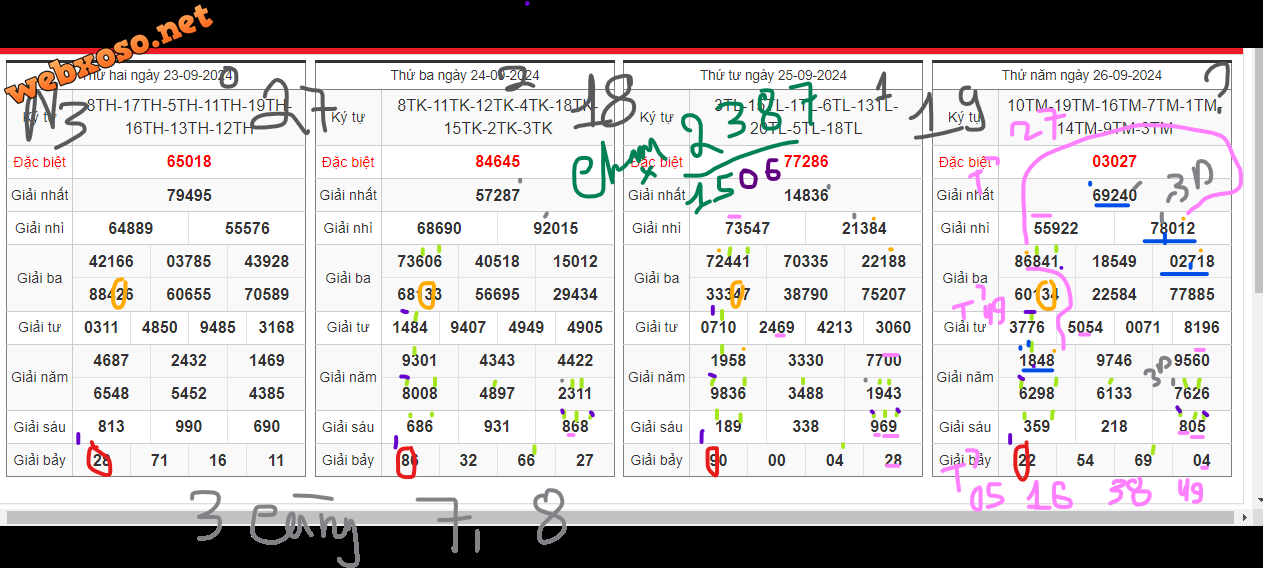Image resolution: width=1263 pixels, height=568 pixels.
Task: Open the Thứ ba ngày 24-09-2024 header
Action: pos(464,75)
